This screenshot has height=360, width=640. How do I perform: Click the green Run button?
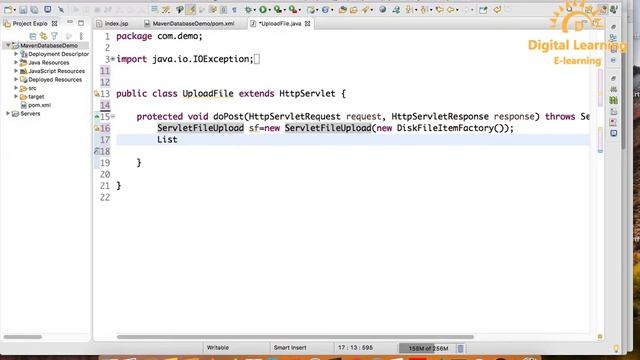pos(263,9)
